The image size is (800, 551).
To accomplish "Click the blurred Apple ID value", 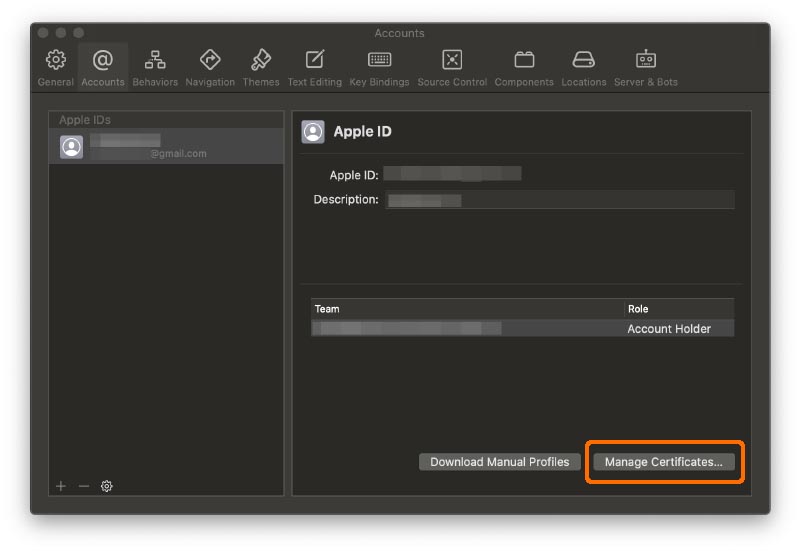I will tap(453, 173).
